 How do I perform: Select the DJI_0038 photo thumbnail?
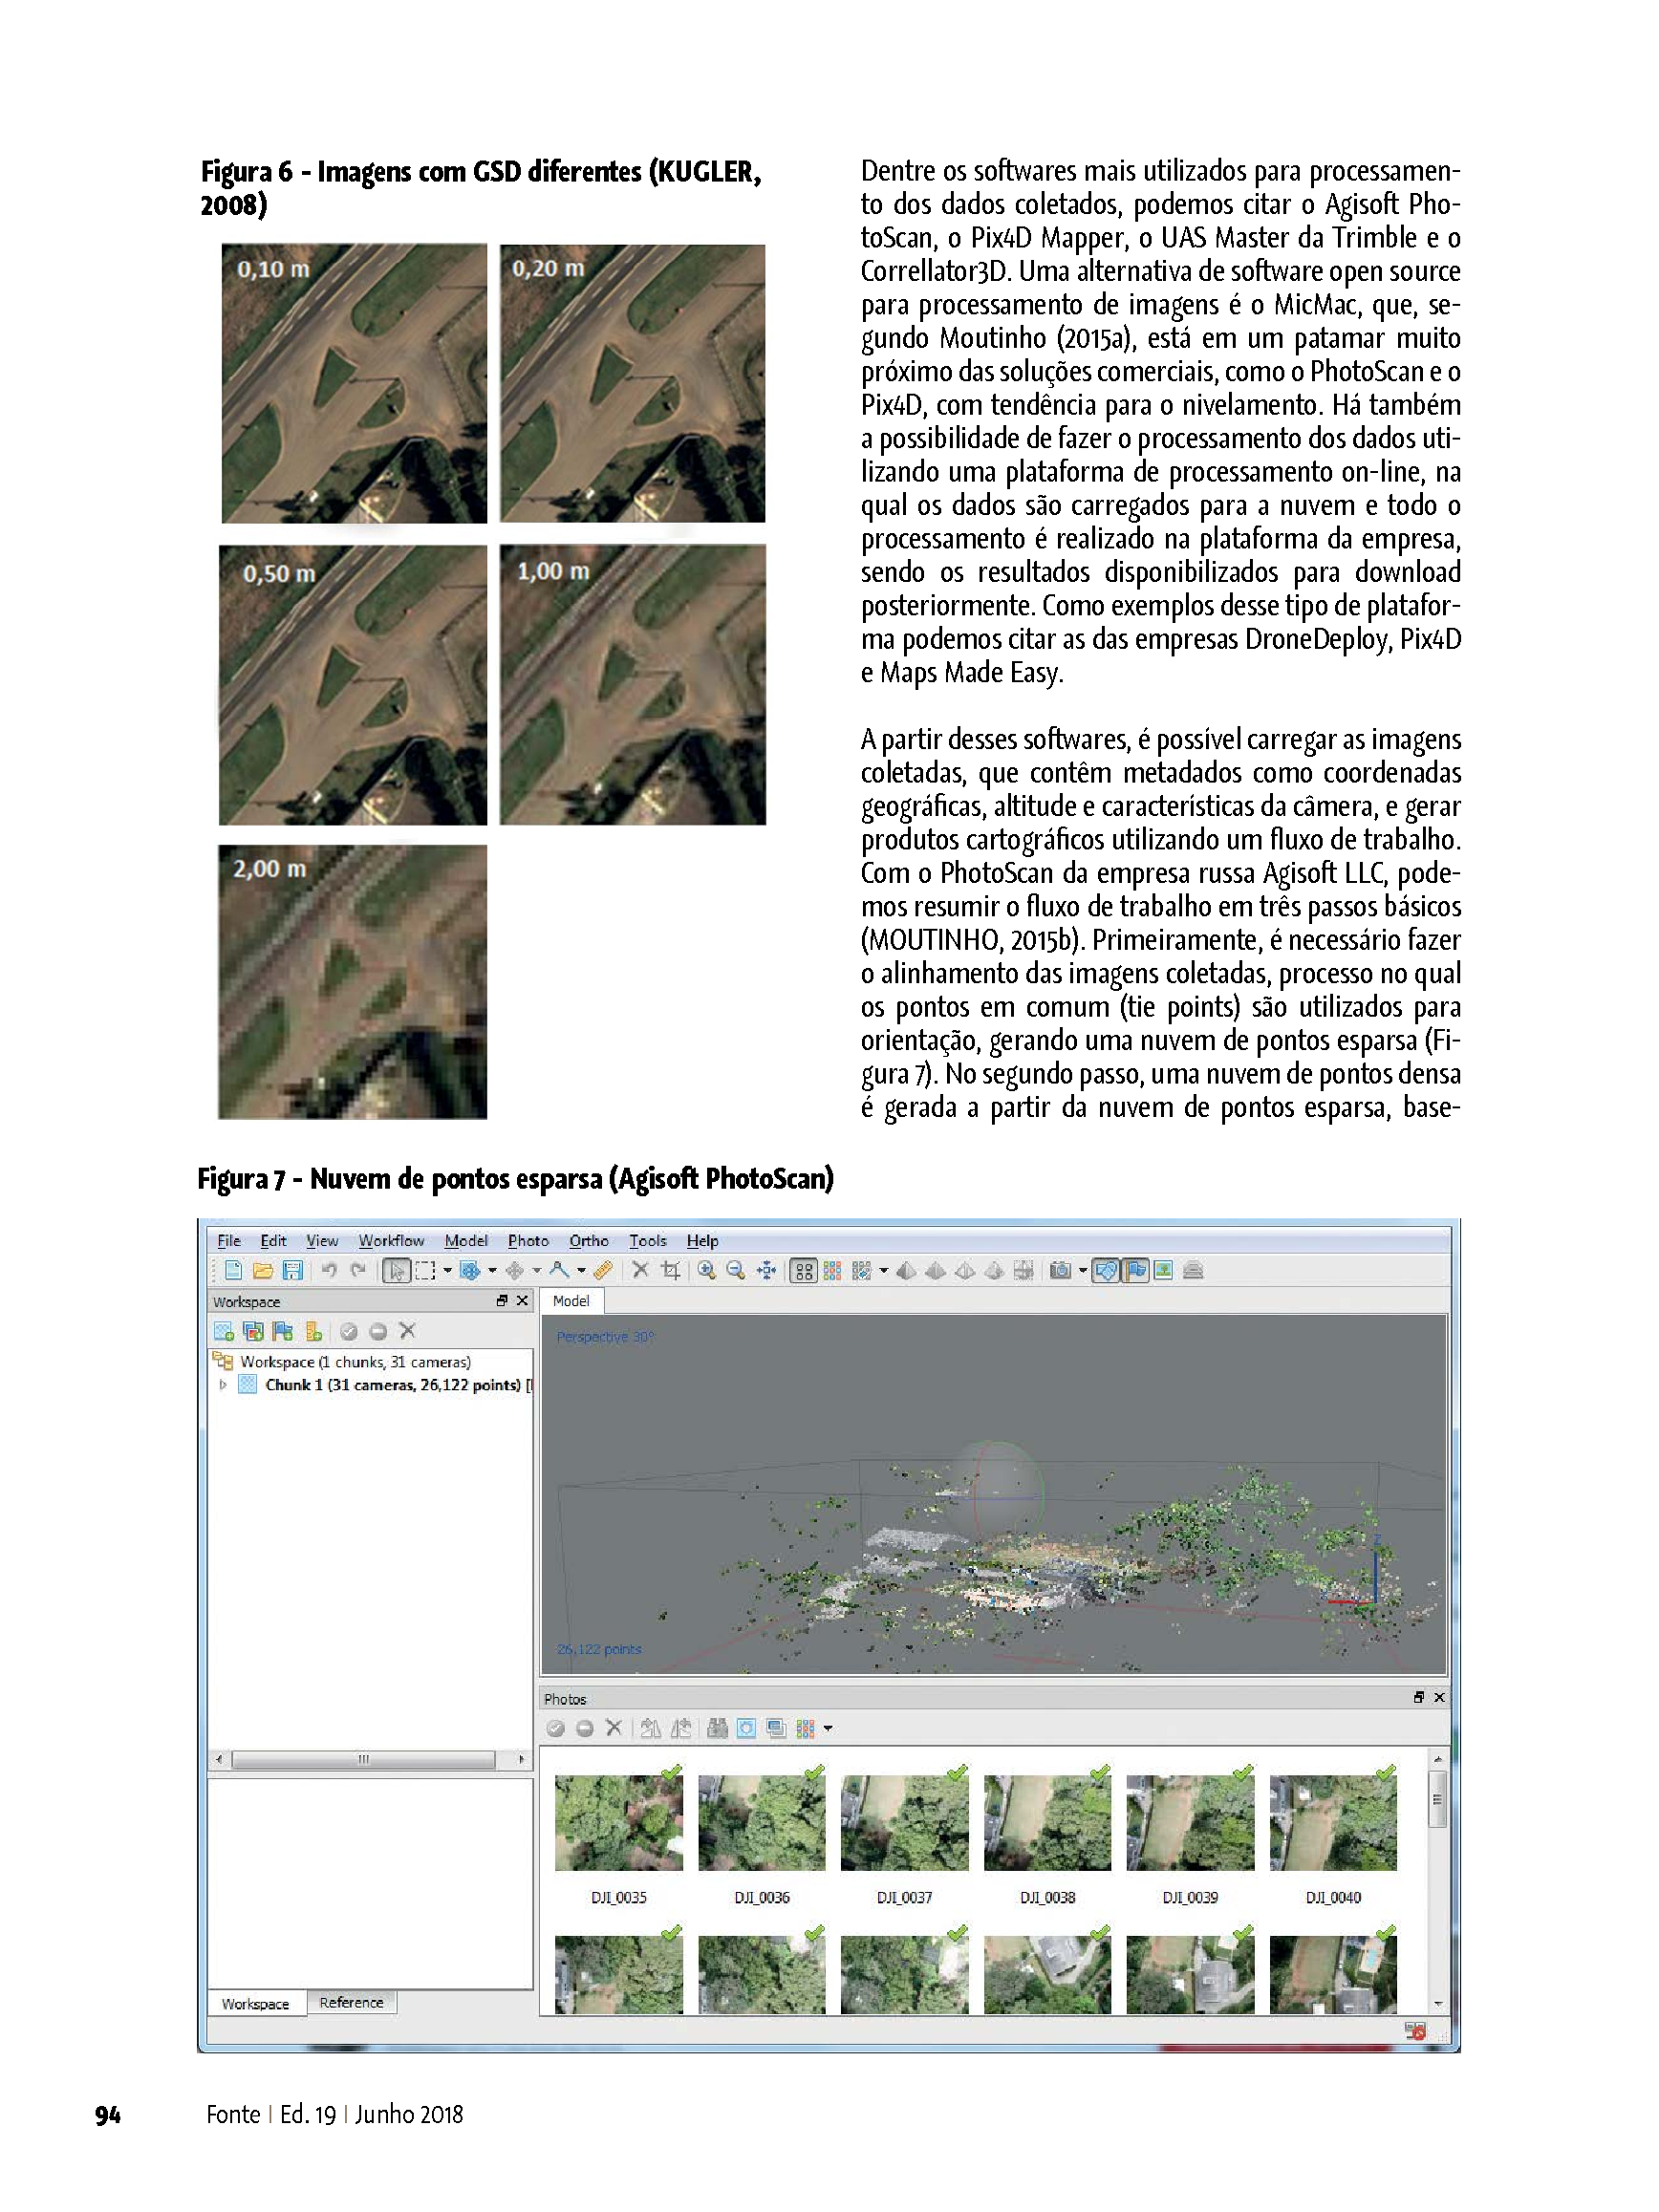[1047, 1823]
